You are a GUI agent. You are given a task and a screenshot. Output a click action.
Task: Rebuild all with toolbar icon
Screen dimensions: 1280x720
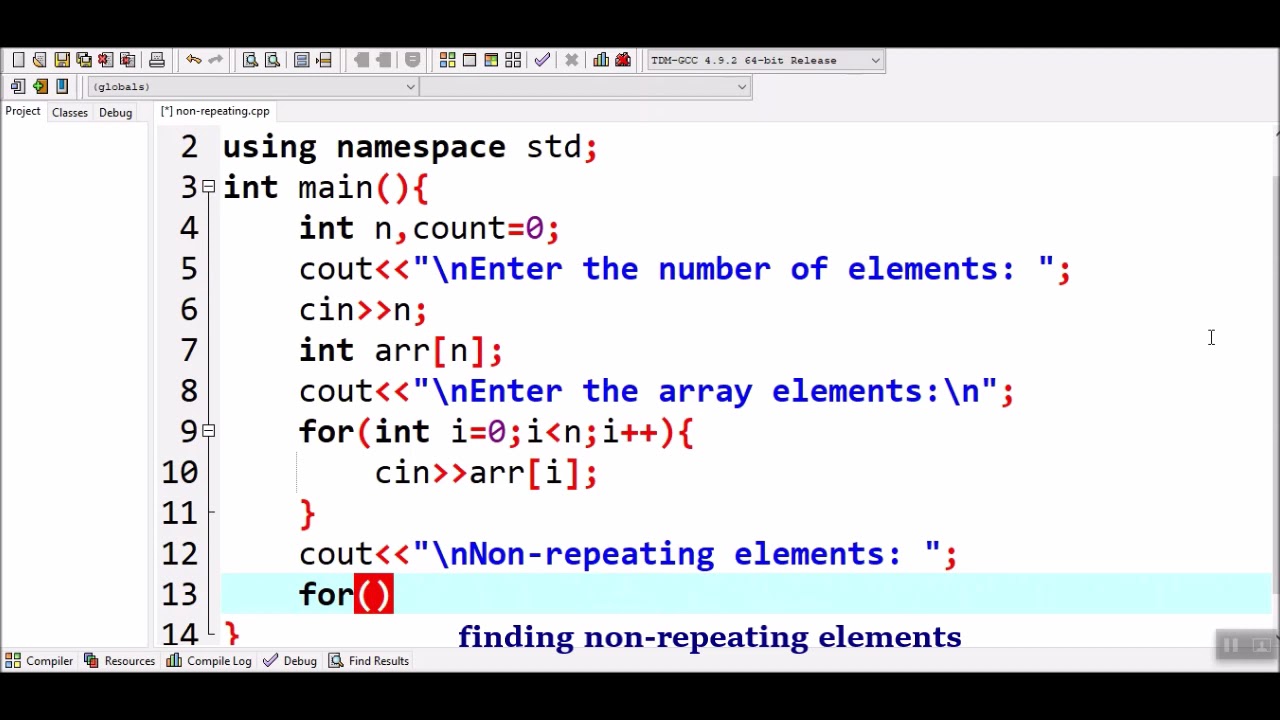(x=513, y=60)
